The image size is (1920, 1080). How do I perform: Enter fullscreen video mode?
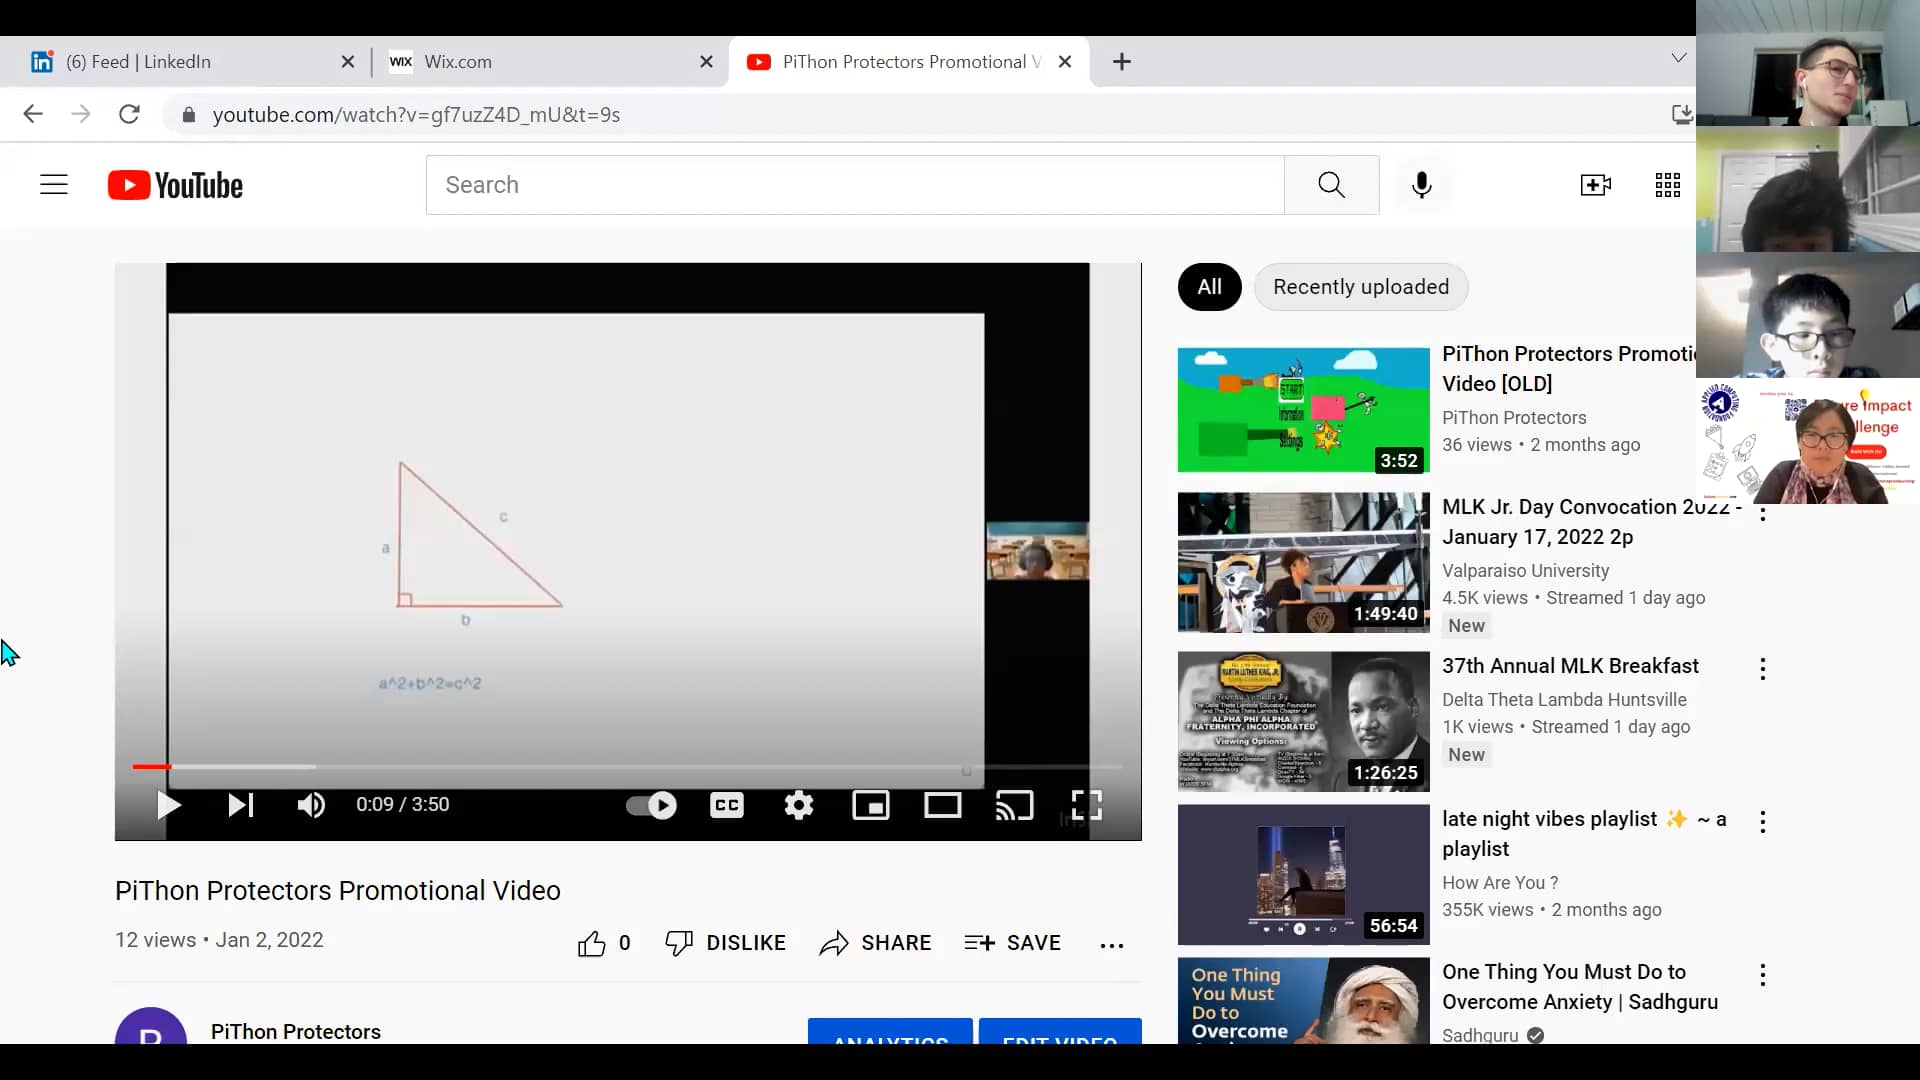[x=1086, y=805]
